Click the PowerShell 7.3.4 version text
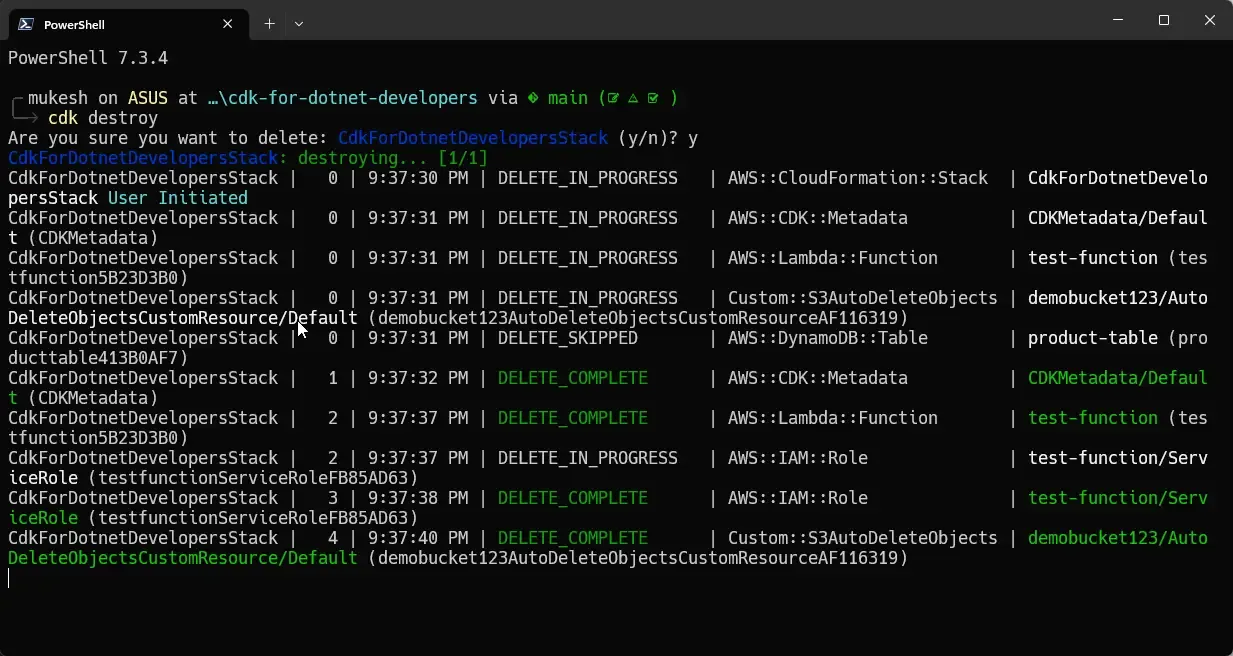This screenshot has height=656, width=1233. click(87, 58)
